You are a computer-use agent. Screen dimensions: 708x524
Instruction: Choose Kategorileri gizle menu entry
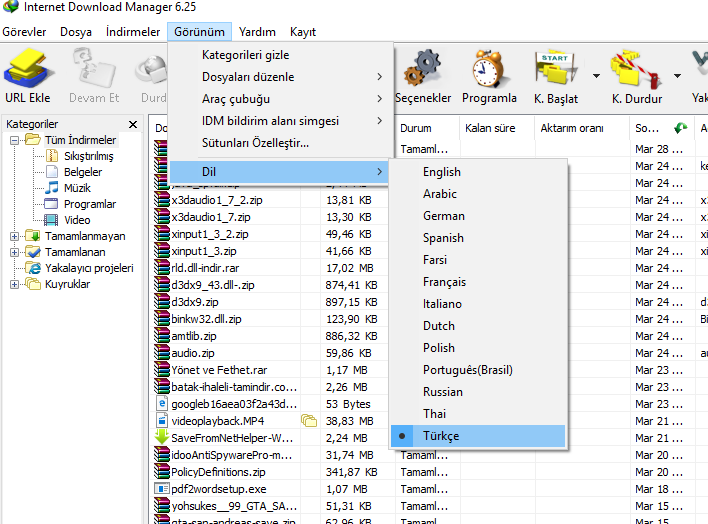click(x=279, y=55)
